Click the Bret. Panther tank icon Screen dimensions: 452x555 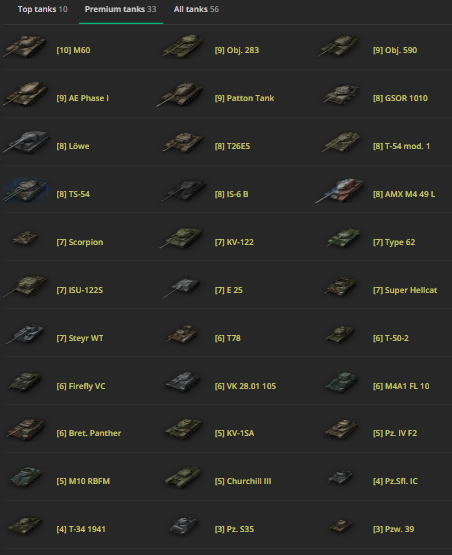click(26, 429)
